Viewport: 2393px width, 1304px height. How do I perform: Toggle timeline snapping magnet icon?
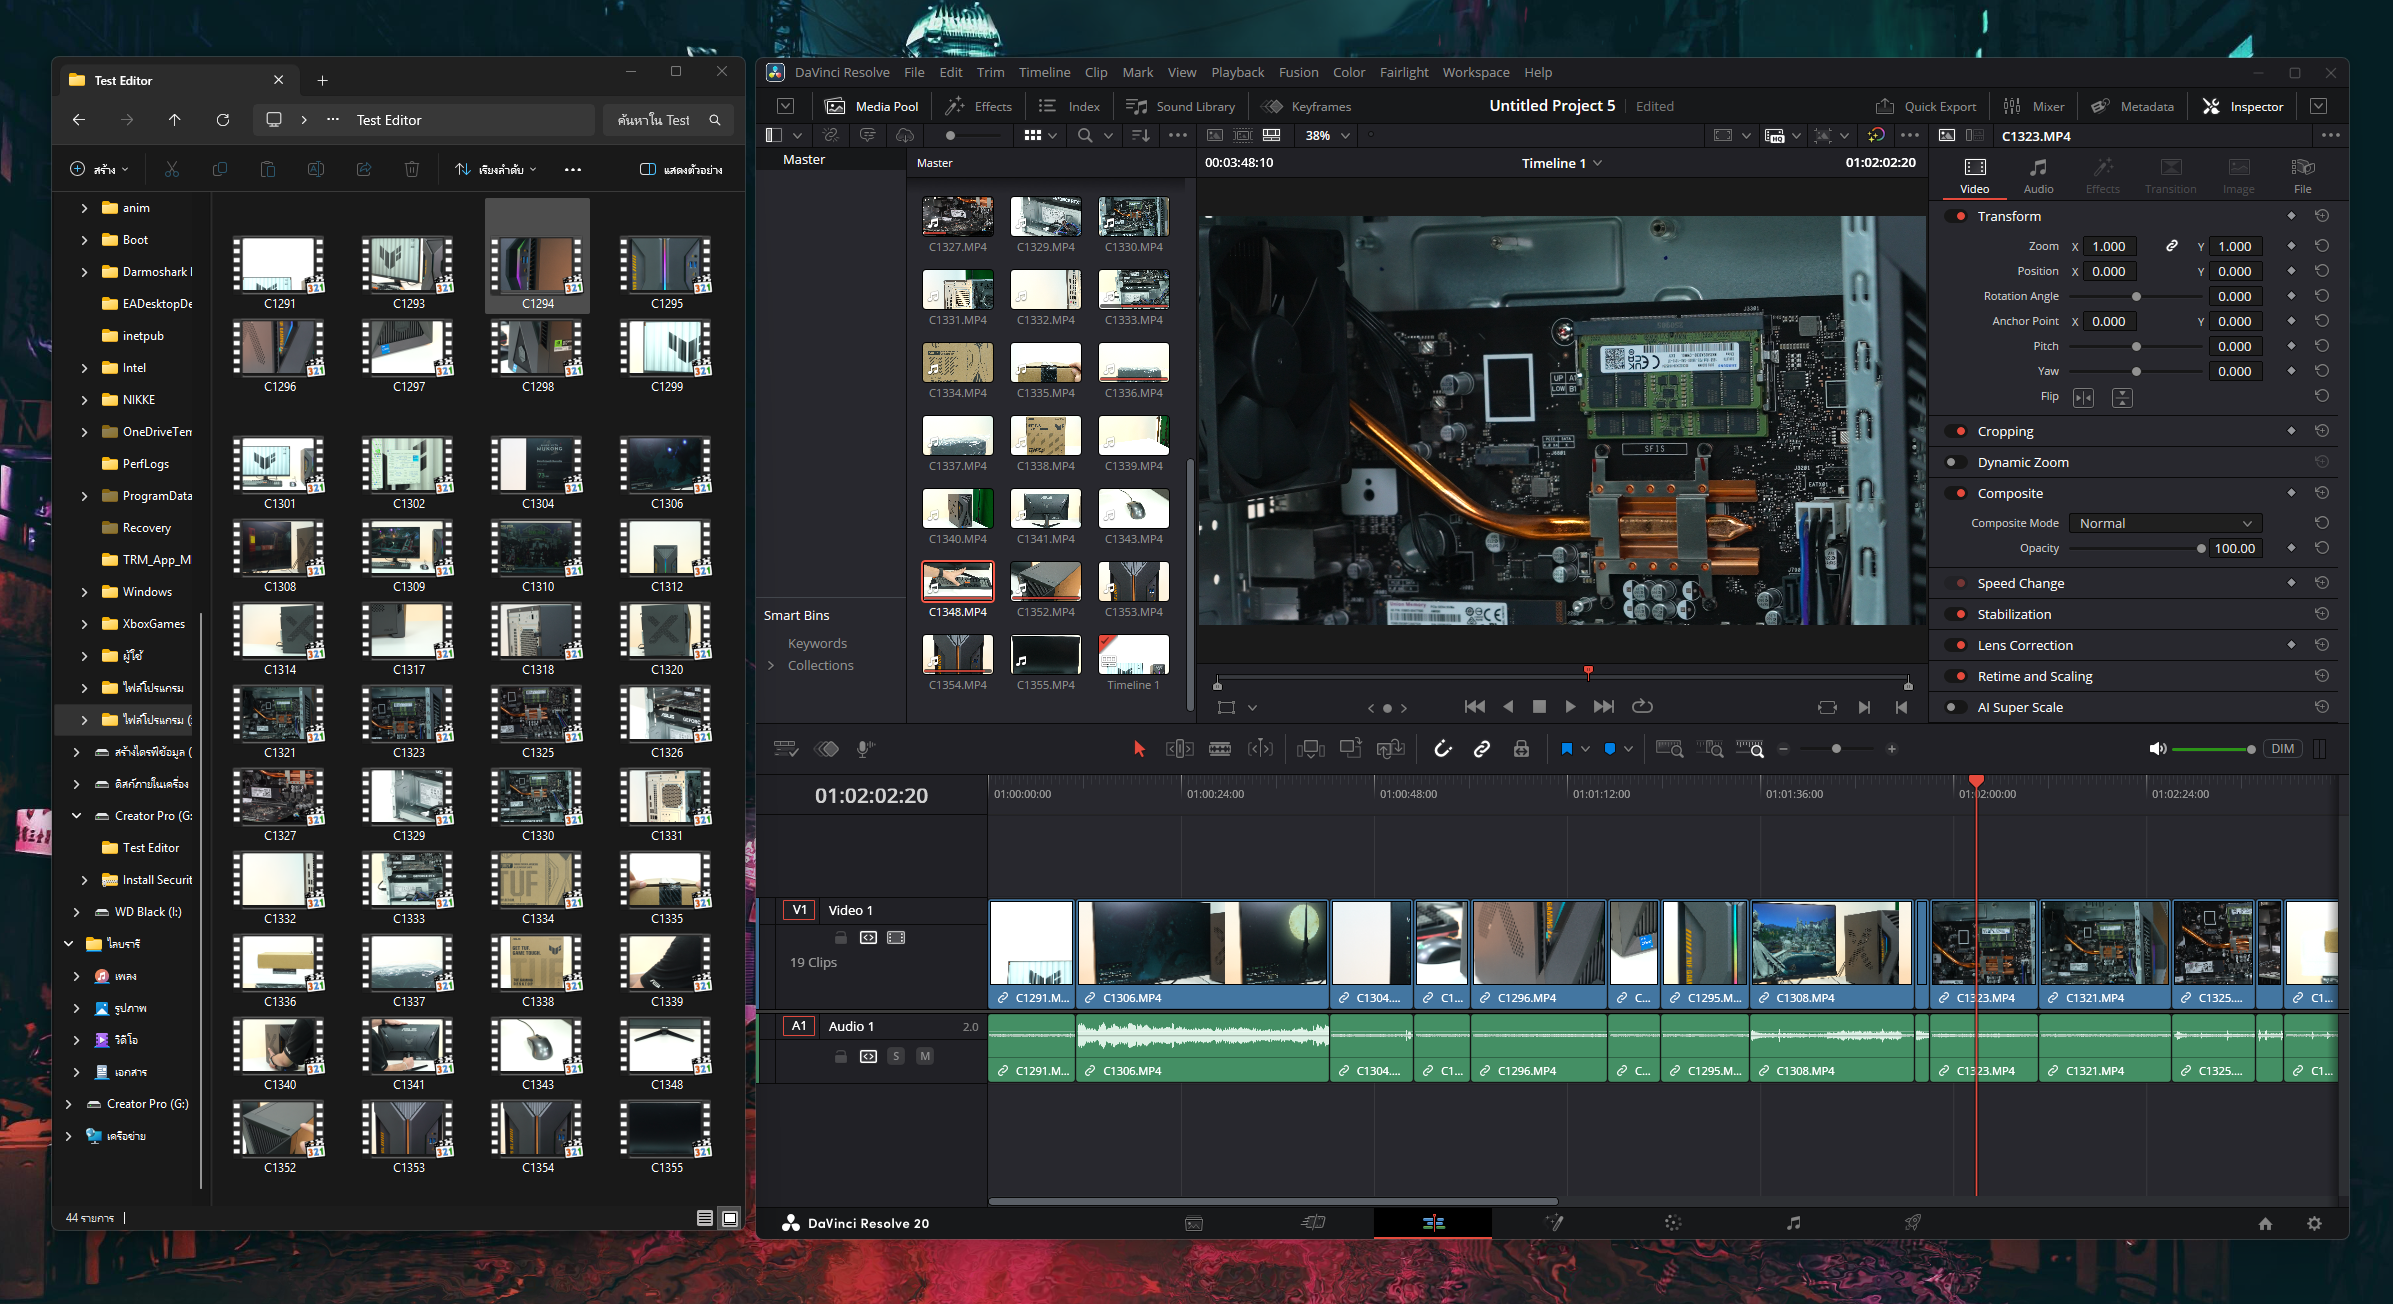coord(1442,749)
